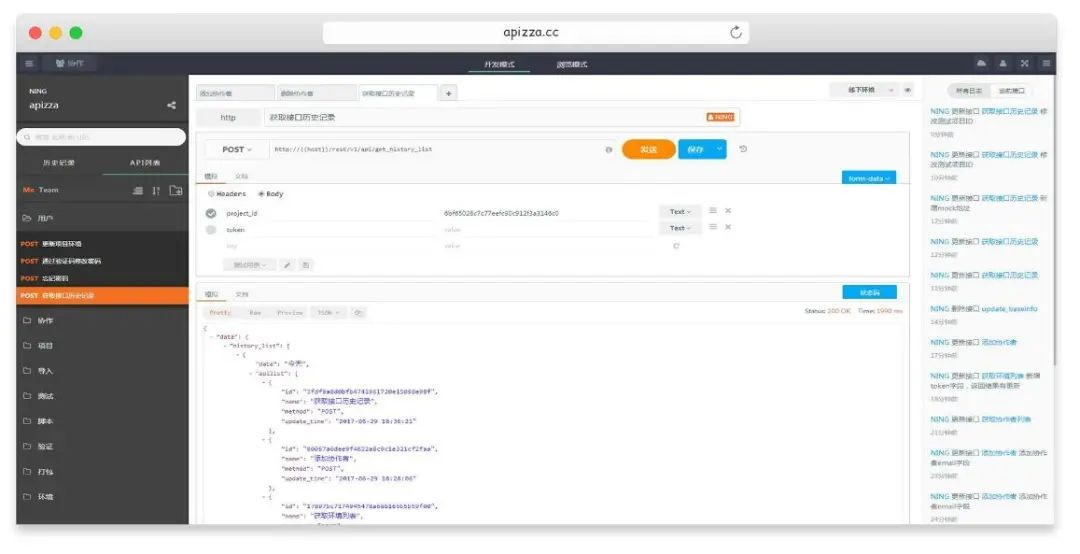Switch to the API列表 tab in sidebar
This screenshot has height=554, width=1080.
pos(145,163)
